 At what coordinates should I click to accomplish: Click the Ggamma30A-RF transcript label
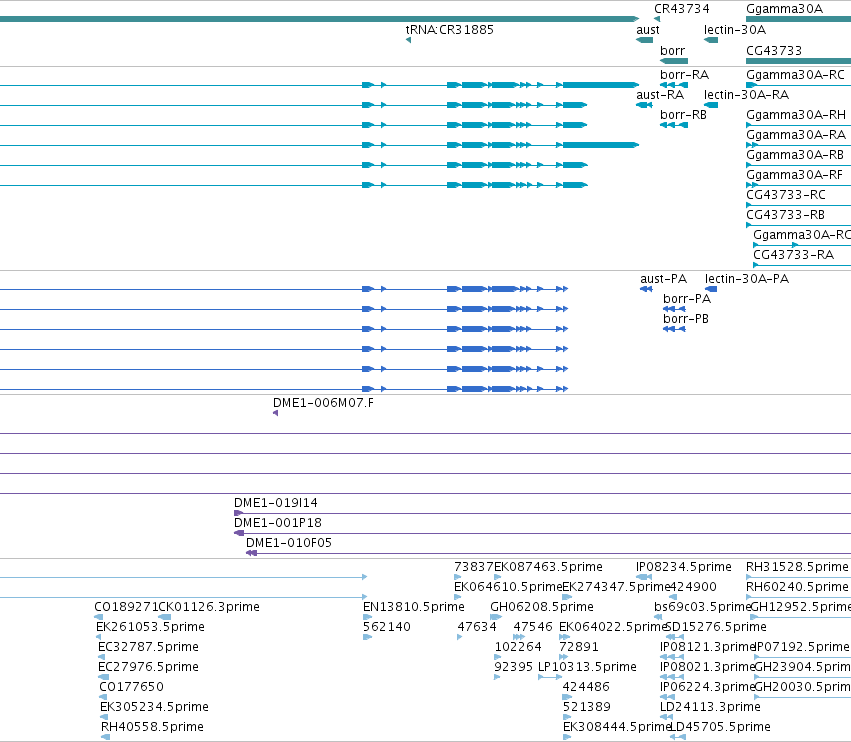(795, 175)
